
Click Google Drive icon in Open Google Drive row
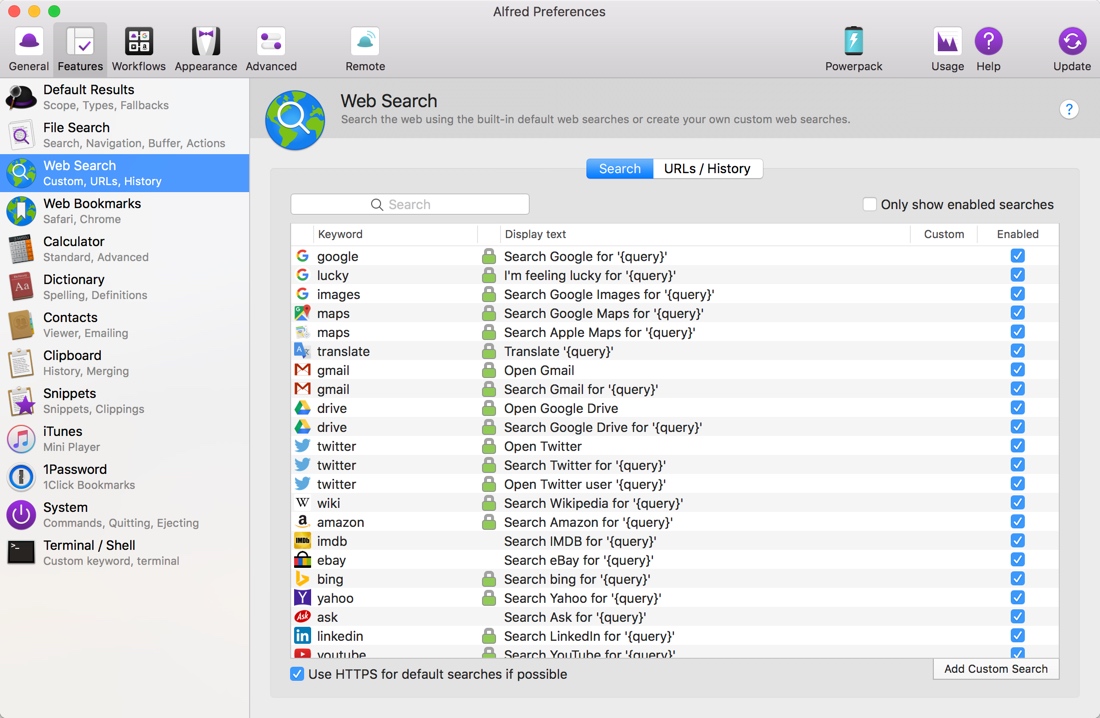click(302, 408)
